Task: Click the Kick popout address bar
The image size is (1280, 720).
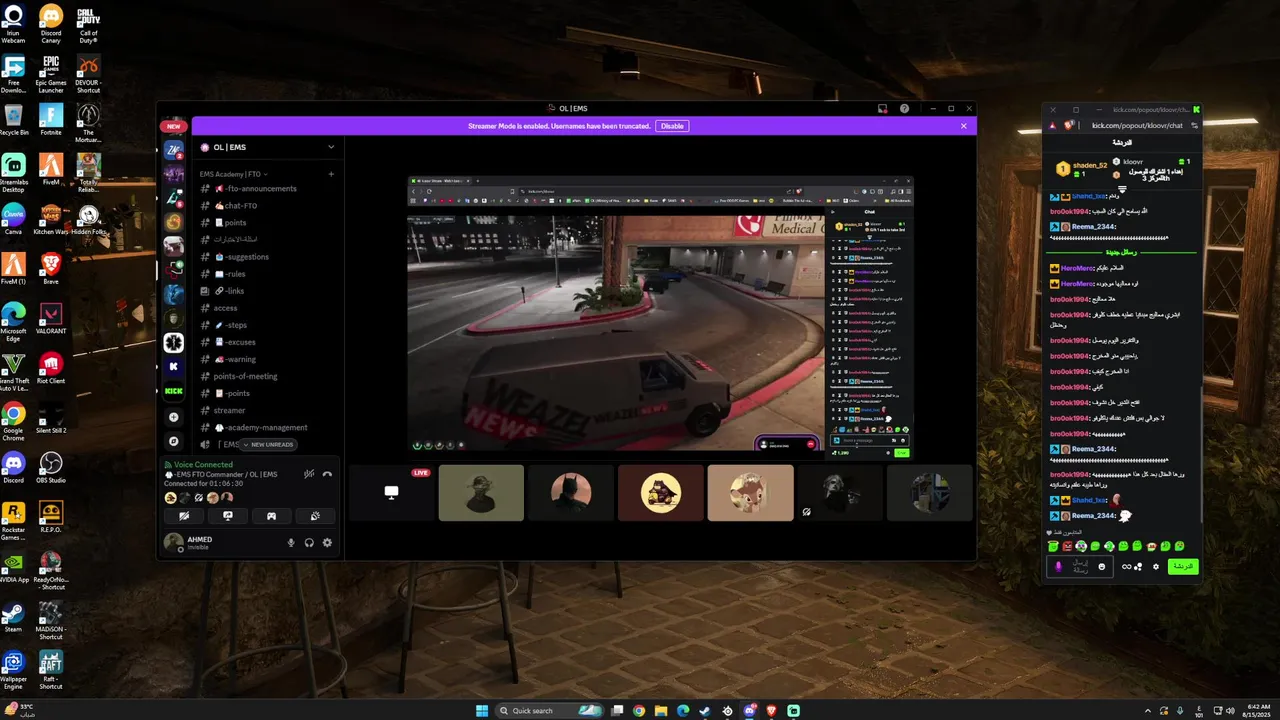Action: pos(1137,125)
